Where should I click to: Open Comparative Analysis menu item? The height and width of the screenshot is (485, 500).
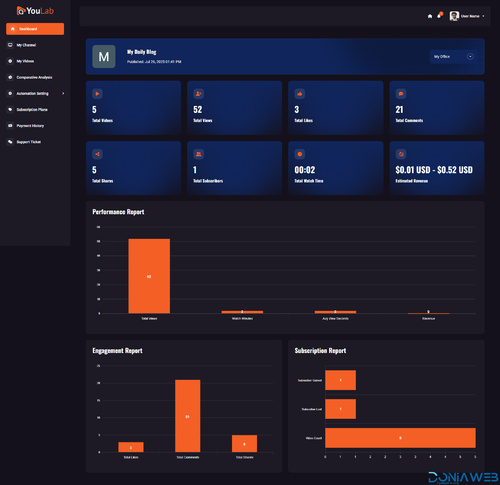tap(35, 77)
